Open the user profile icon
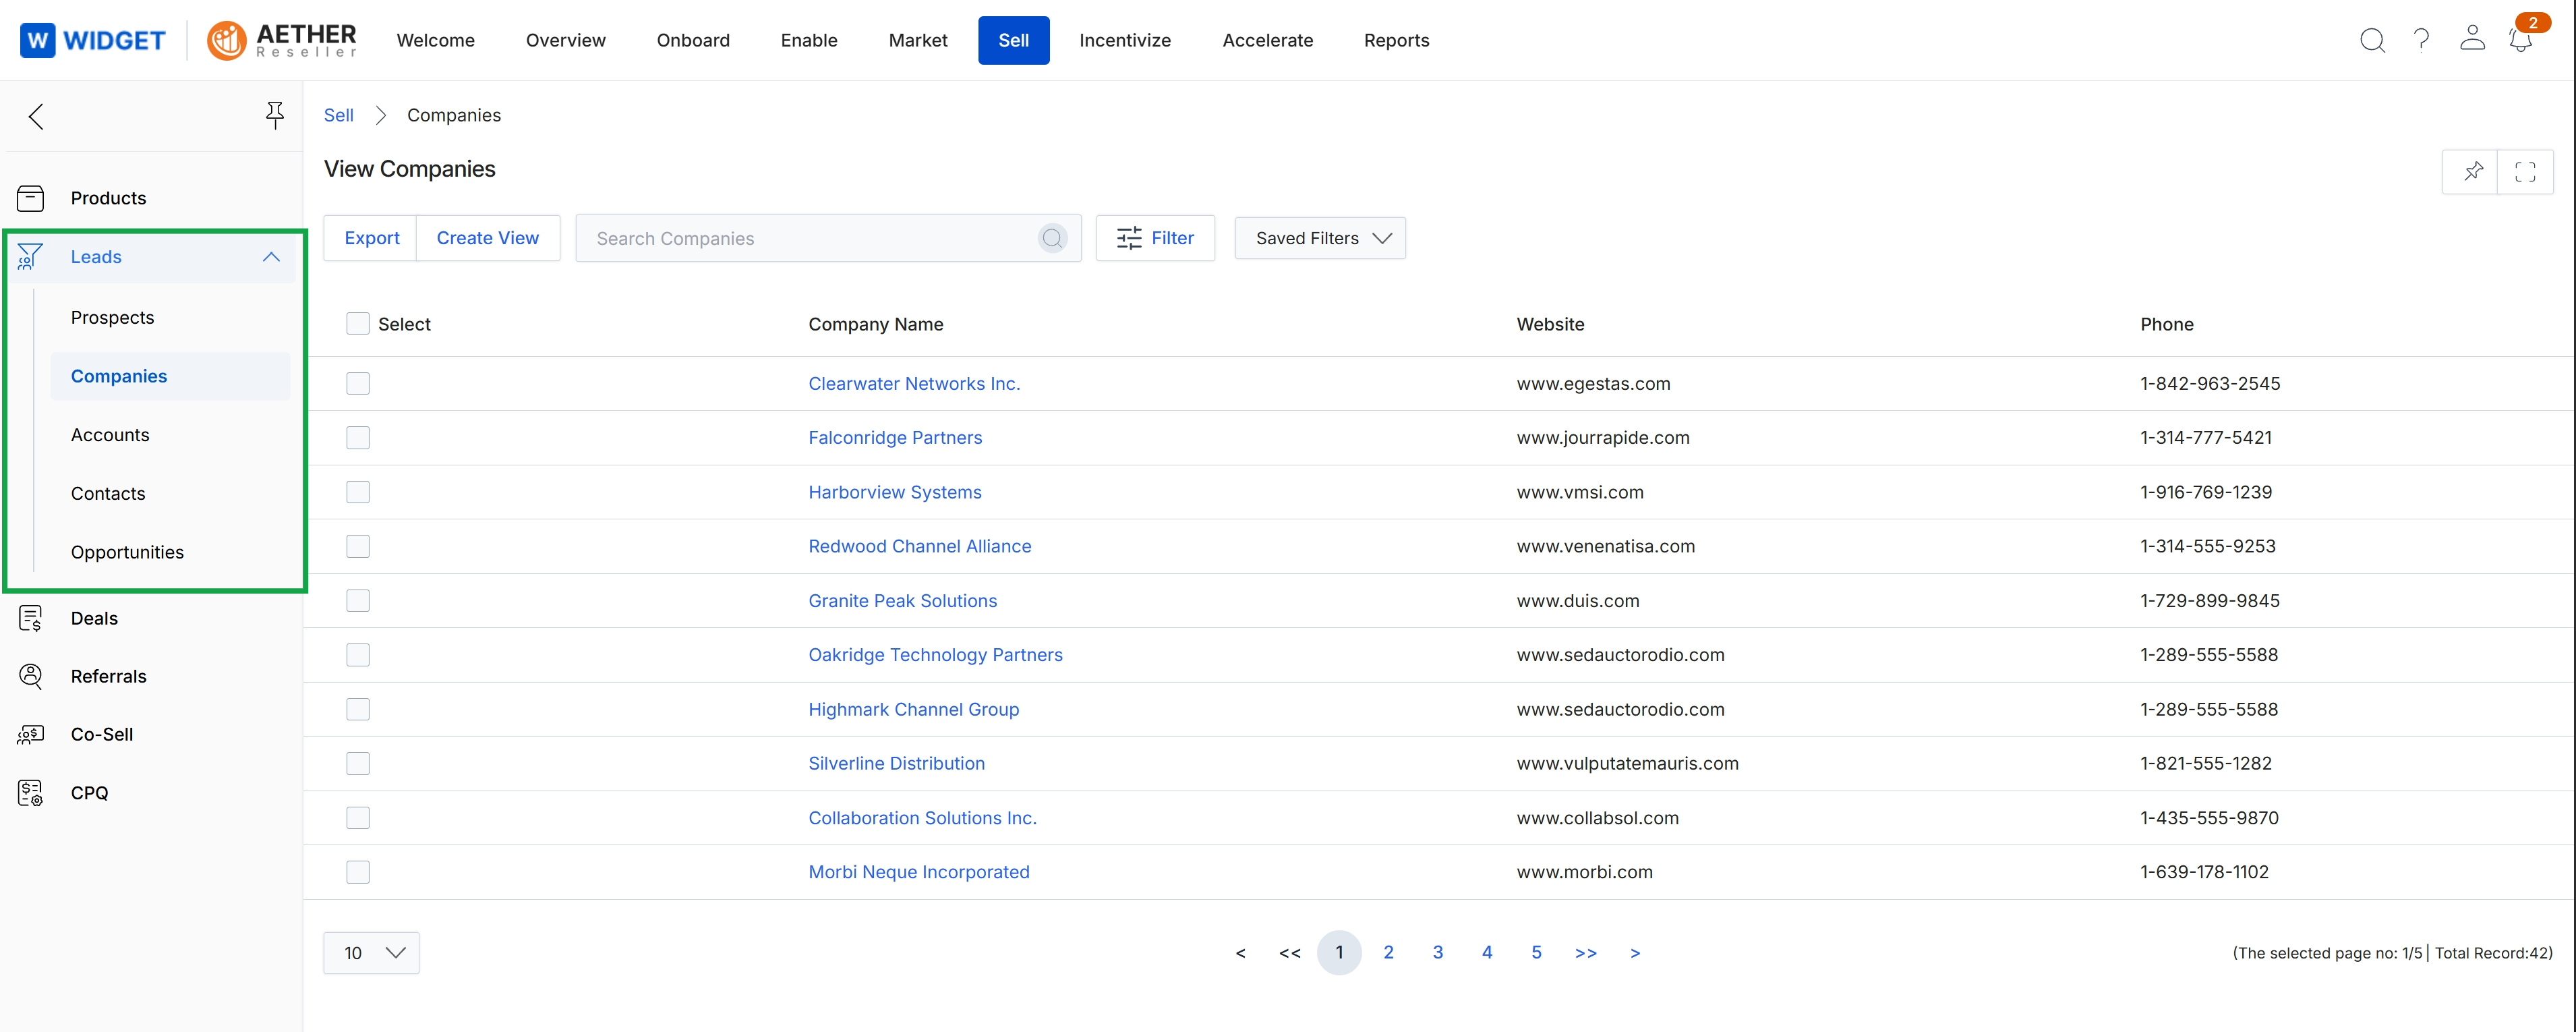Viewport: 2576px width, 1032px height. [2472, 38]
